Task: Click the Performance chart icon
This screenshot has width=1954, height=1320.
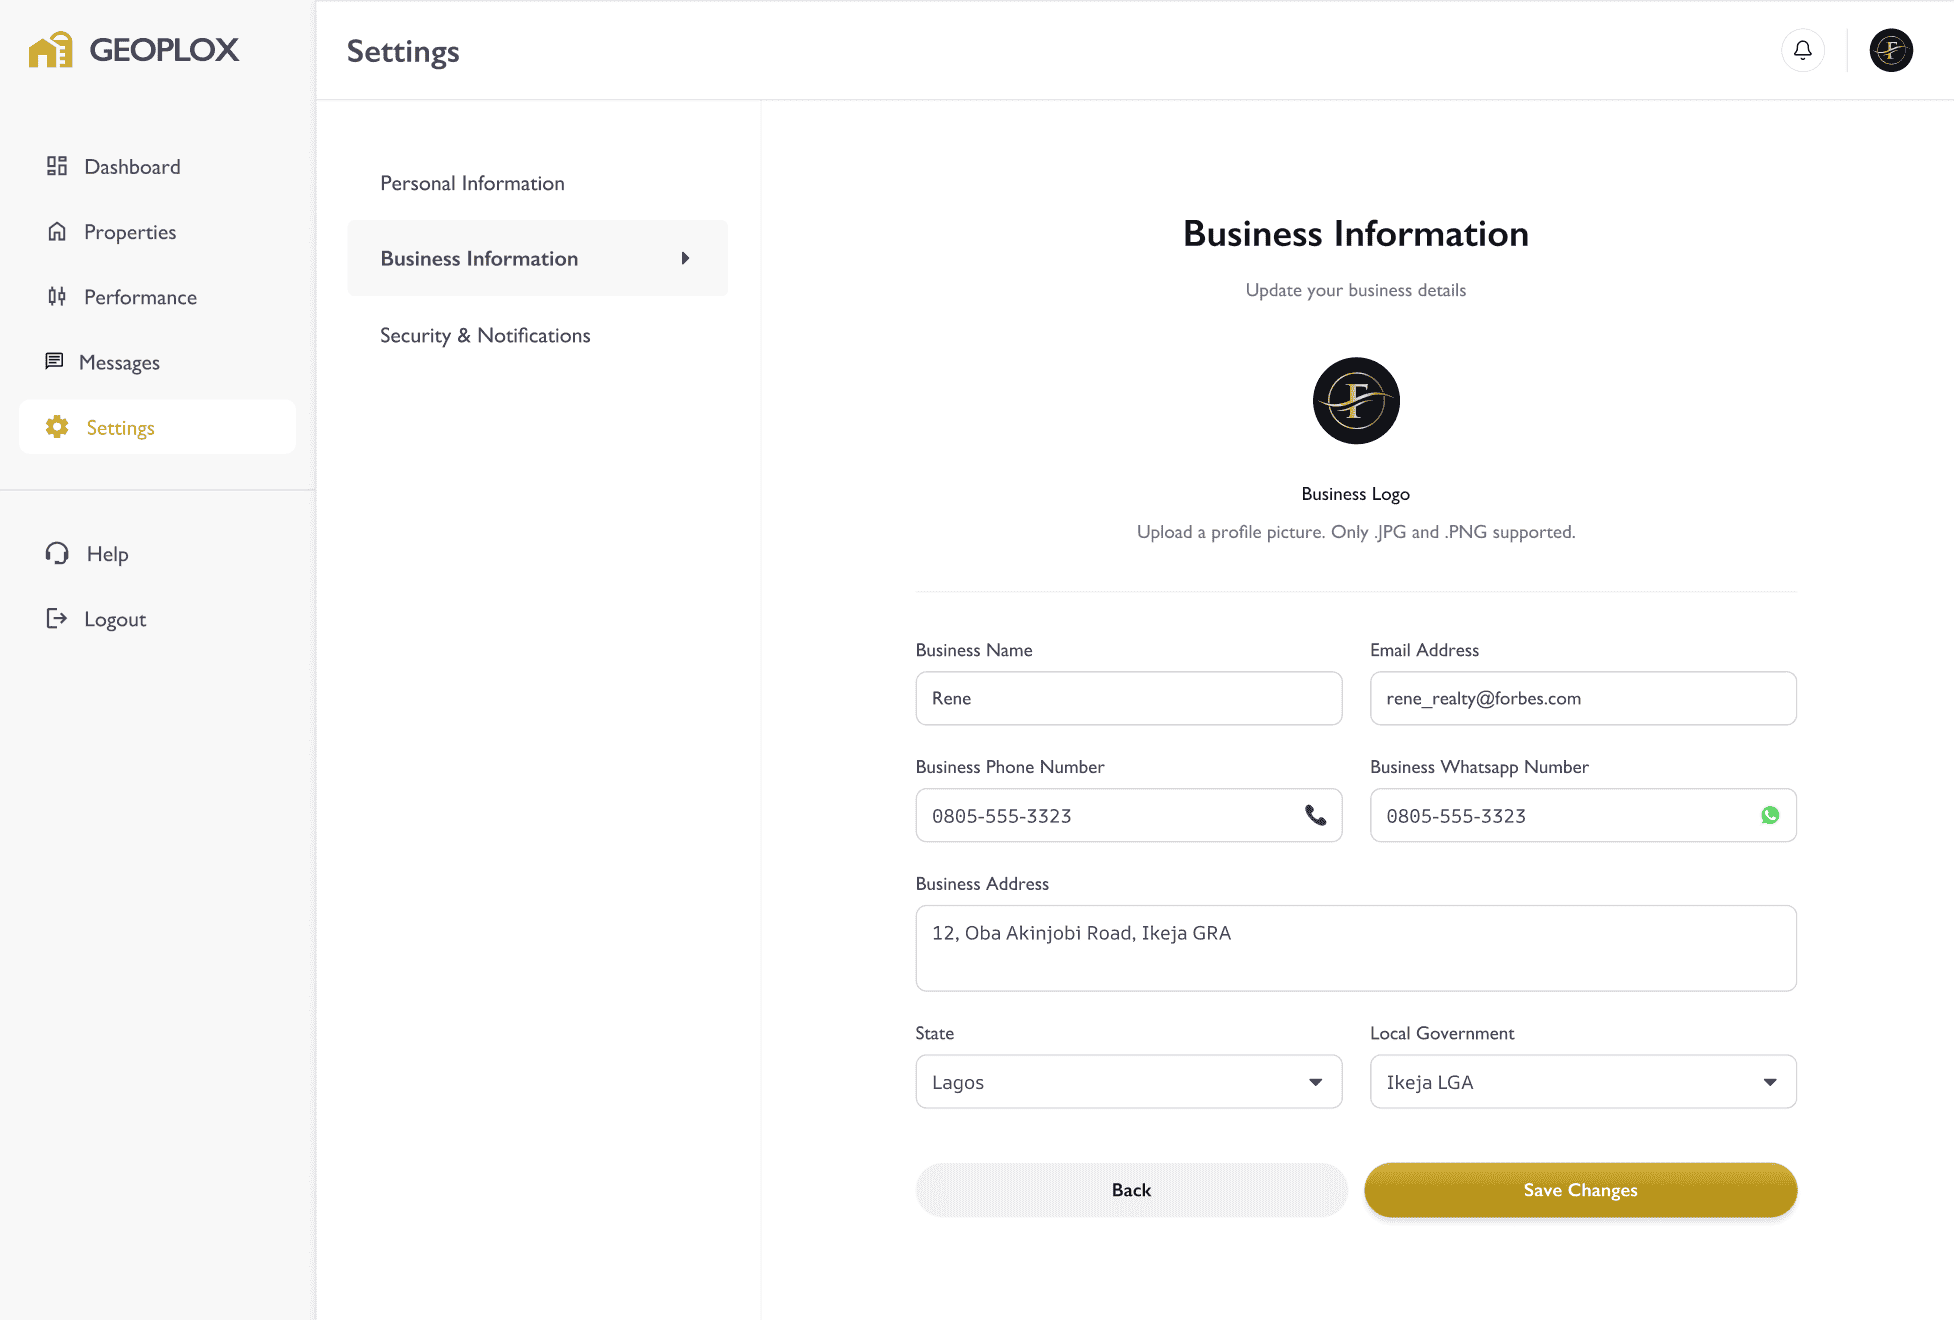Action: pos(57,296)
